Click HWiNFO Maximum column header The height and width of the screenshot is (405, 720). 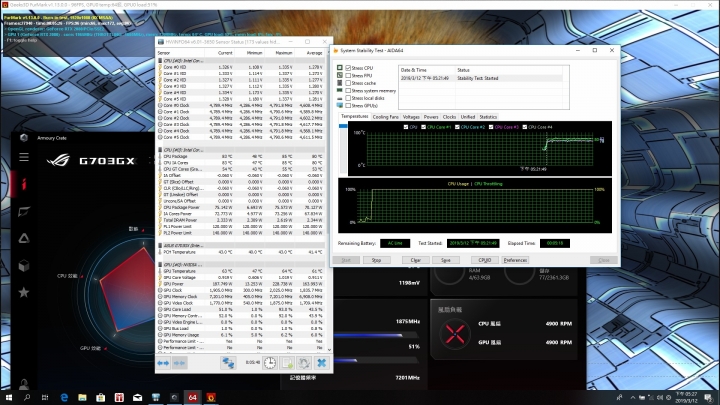[284, 53]
